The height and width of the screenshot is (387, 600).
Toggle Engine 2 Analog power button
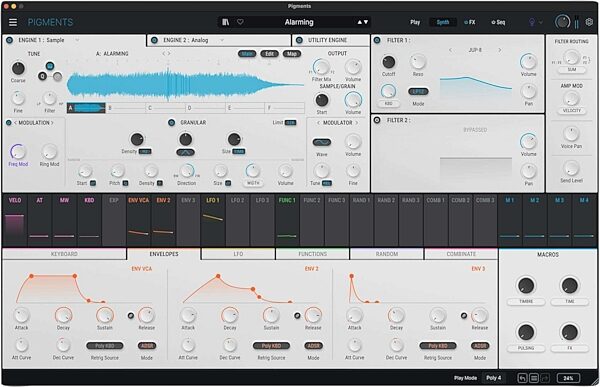tap(154, 40)
